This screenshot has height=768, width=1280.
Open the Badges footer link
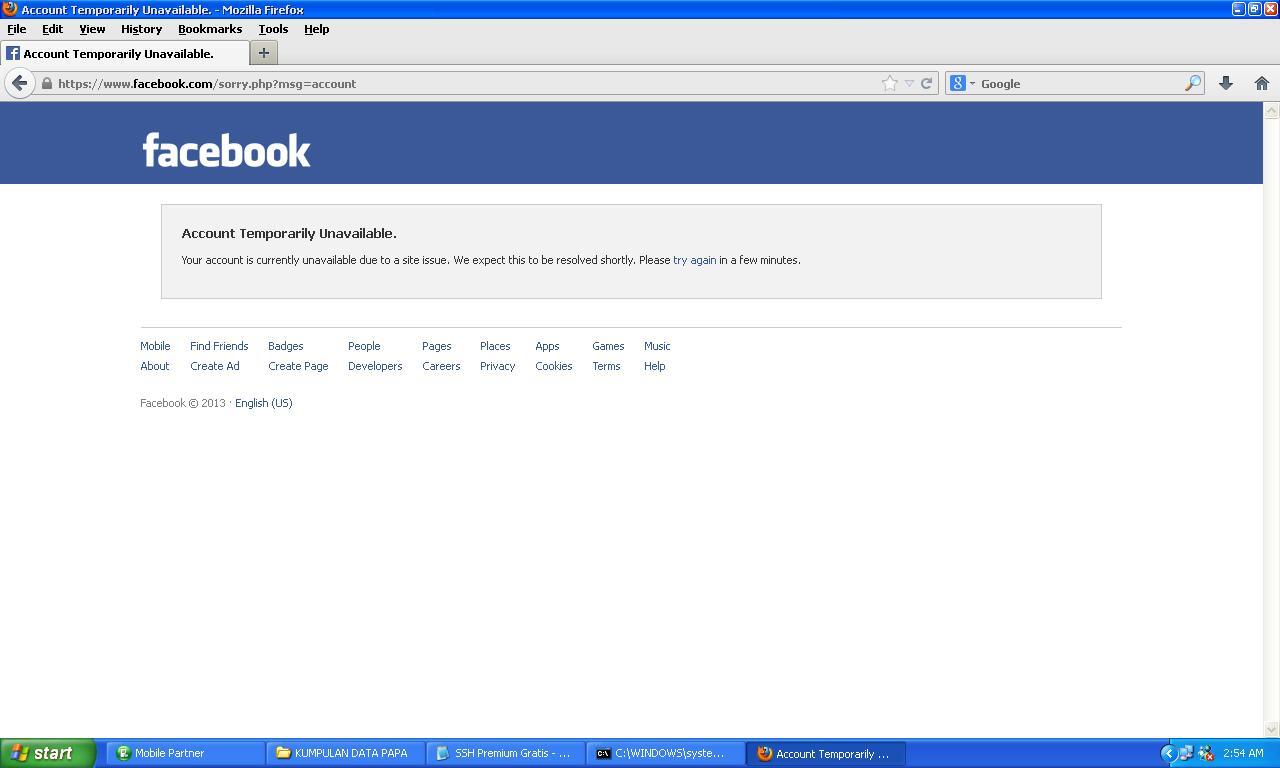coord(286,346)
